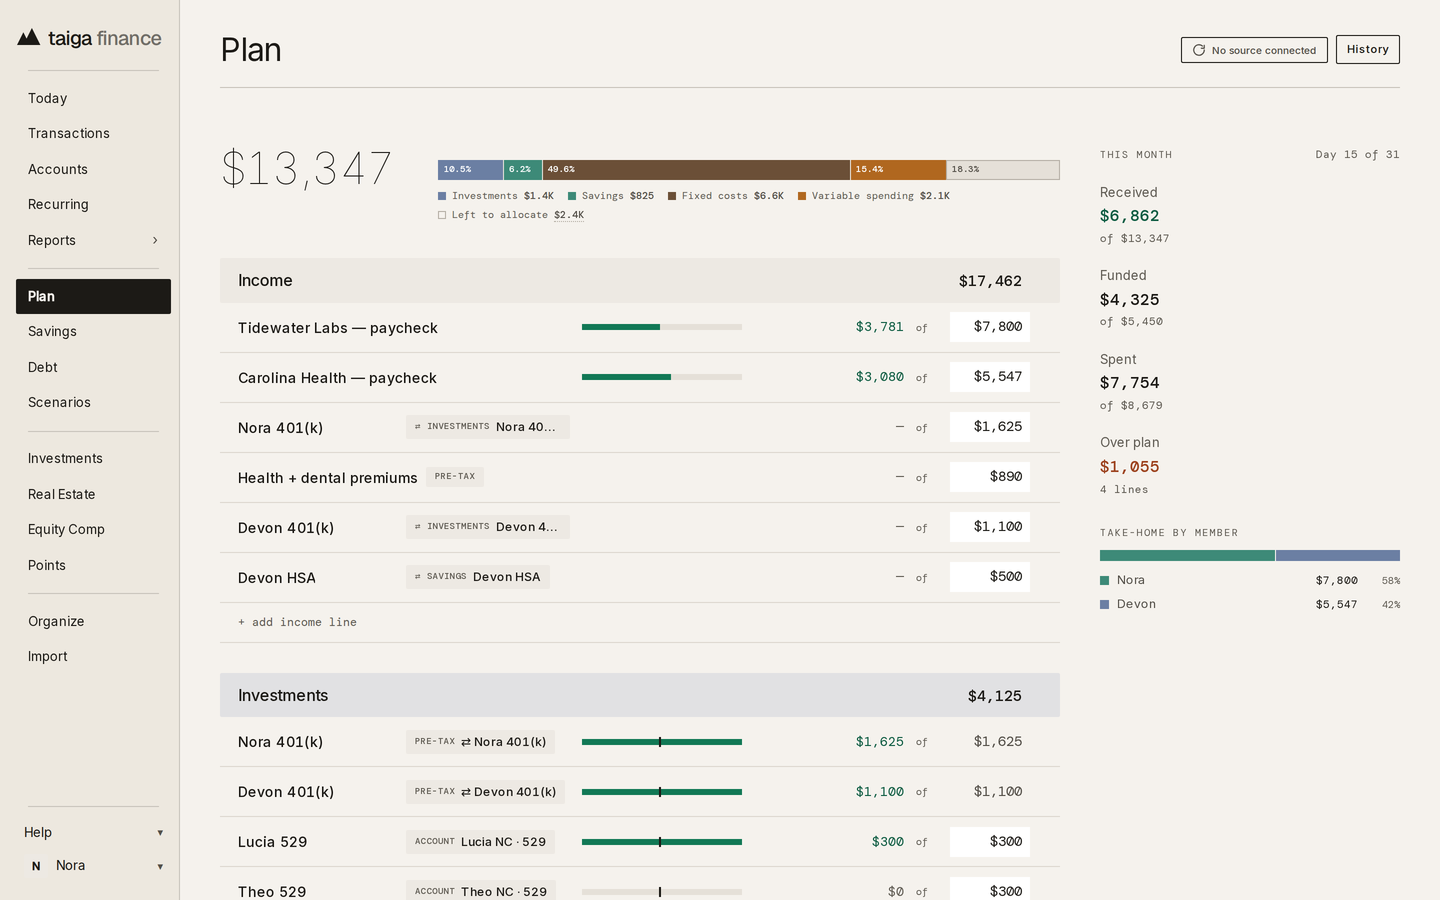1440x900 pixels.
Task: Click the Investments section header
Action: [640, 695]
